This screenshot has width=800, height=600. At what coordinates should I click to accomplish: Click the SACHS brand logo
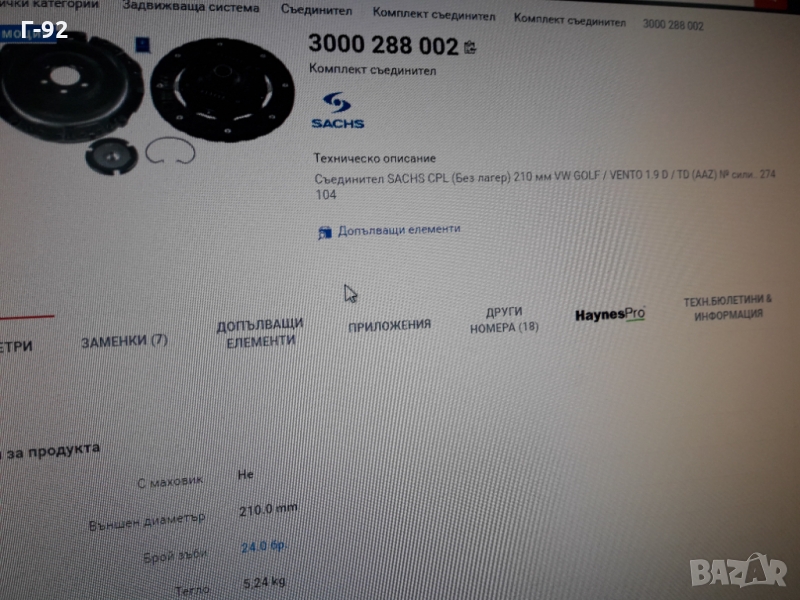(337, 111)
